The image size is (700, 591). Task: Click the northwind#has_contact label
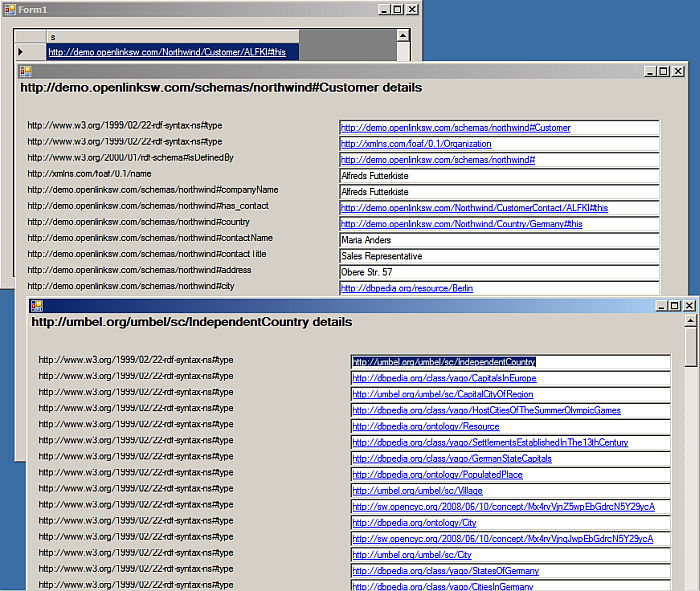point(148,206)
